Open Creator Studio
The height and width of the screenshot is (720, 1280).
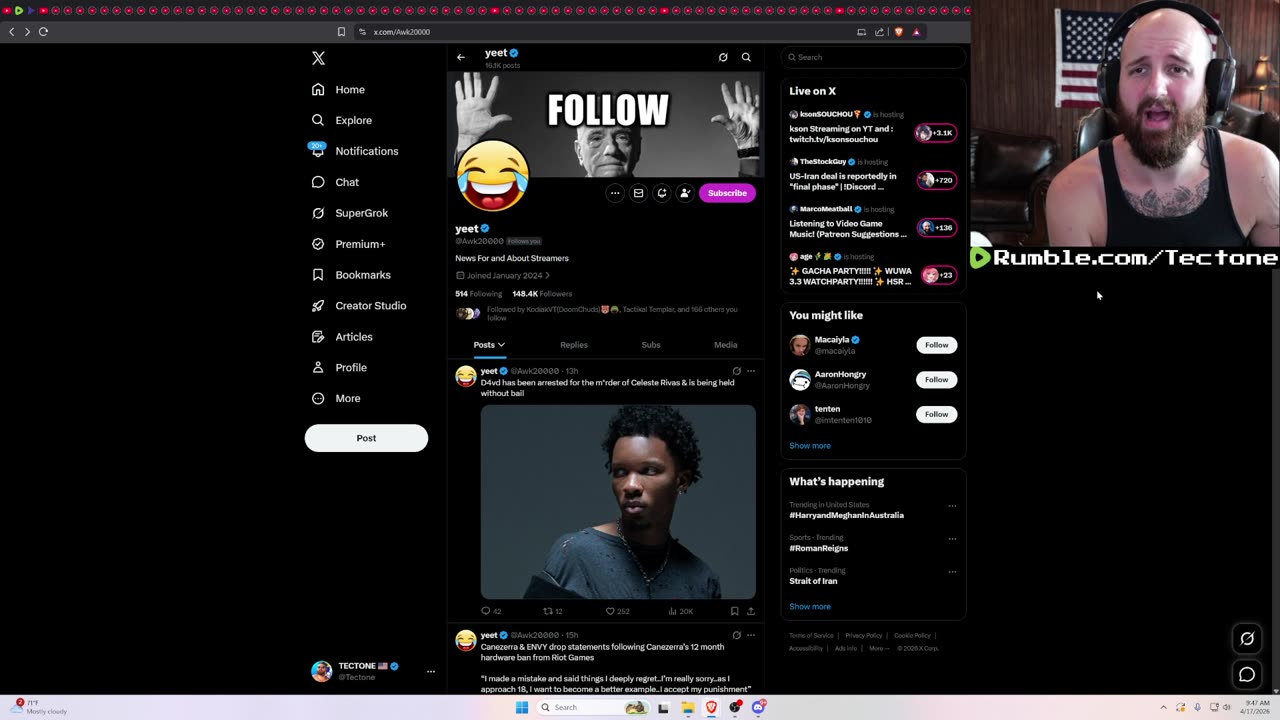pos(359,306)
